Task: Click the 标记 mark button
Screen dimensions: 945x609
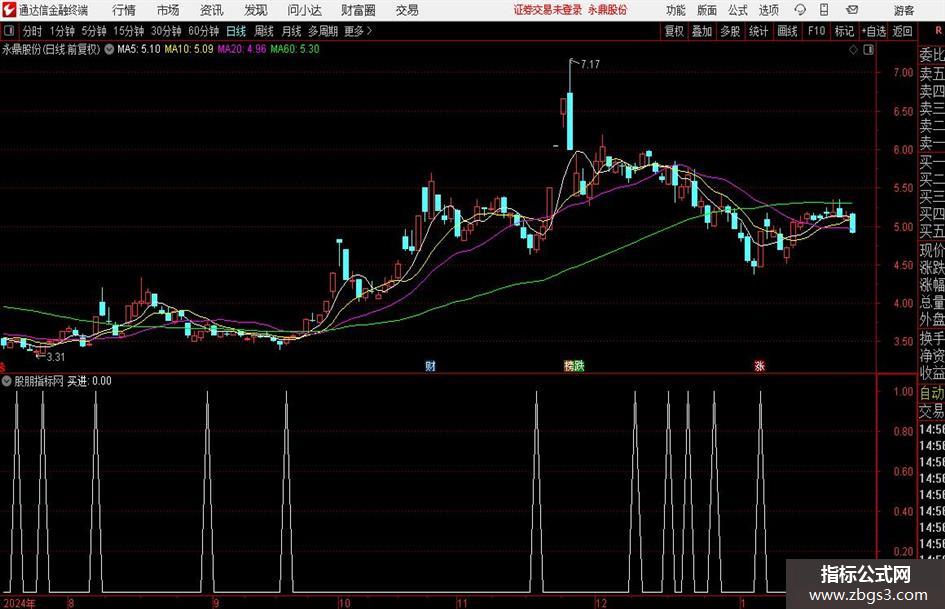Action: coord(844,31)
